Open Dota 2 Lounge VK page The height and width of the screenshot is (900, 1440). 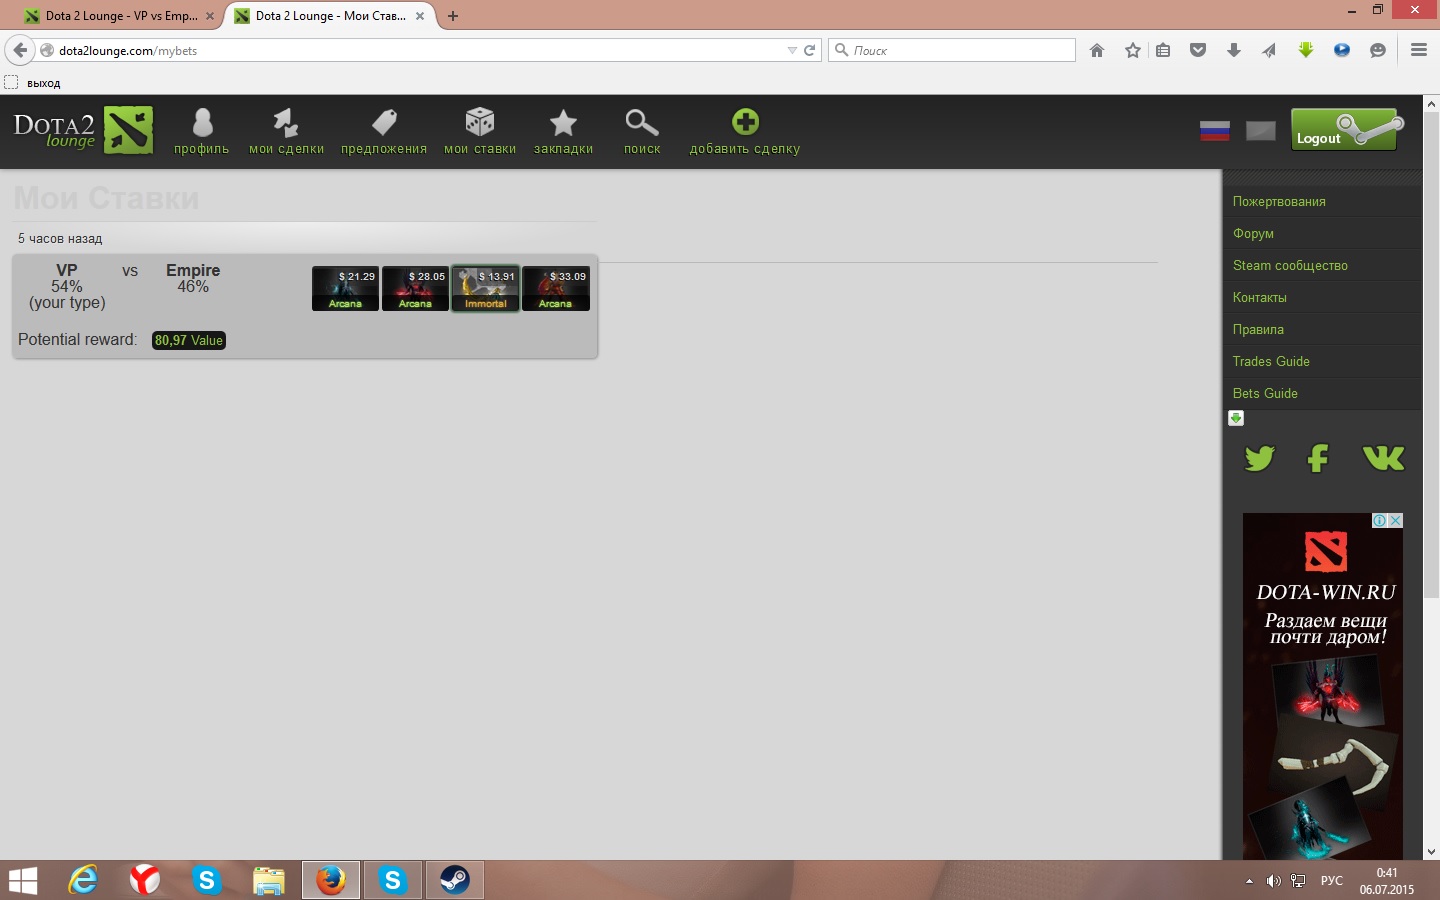click(x=1384, y=458)
